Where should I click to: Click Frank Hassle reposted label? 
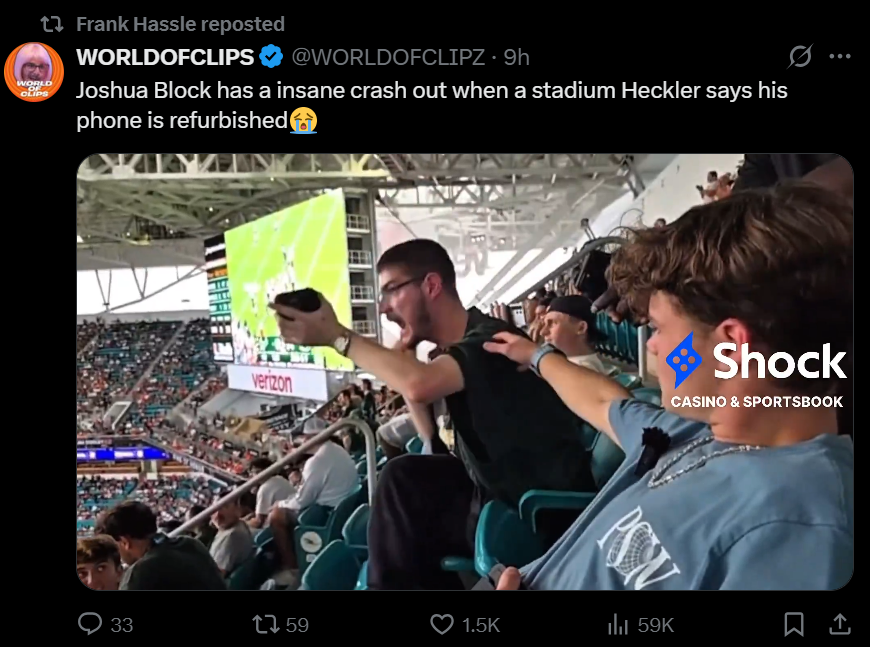click(180, 24)
